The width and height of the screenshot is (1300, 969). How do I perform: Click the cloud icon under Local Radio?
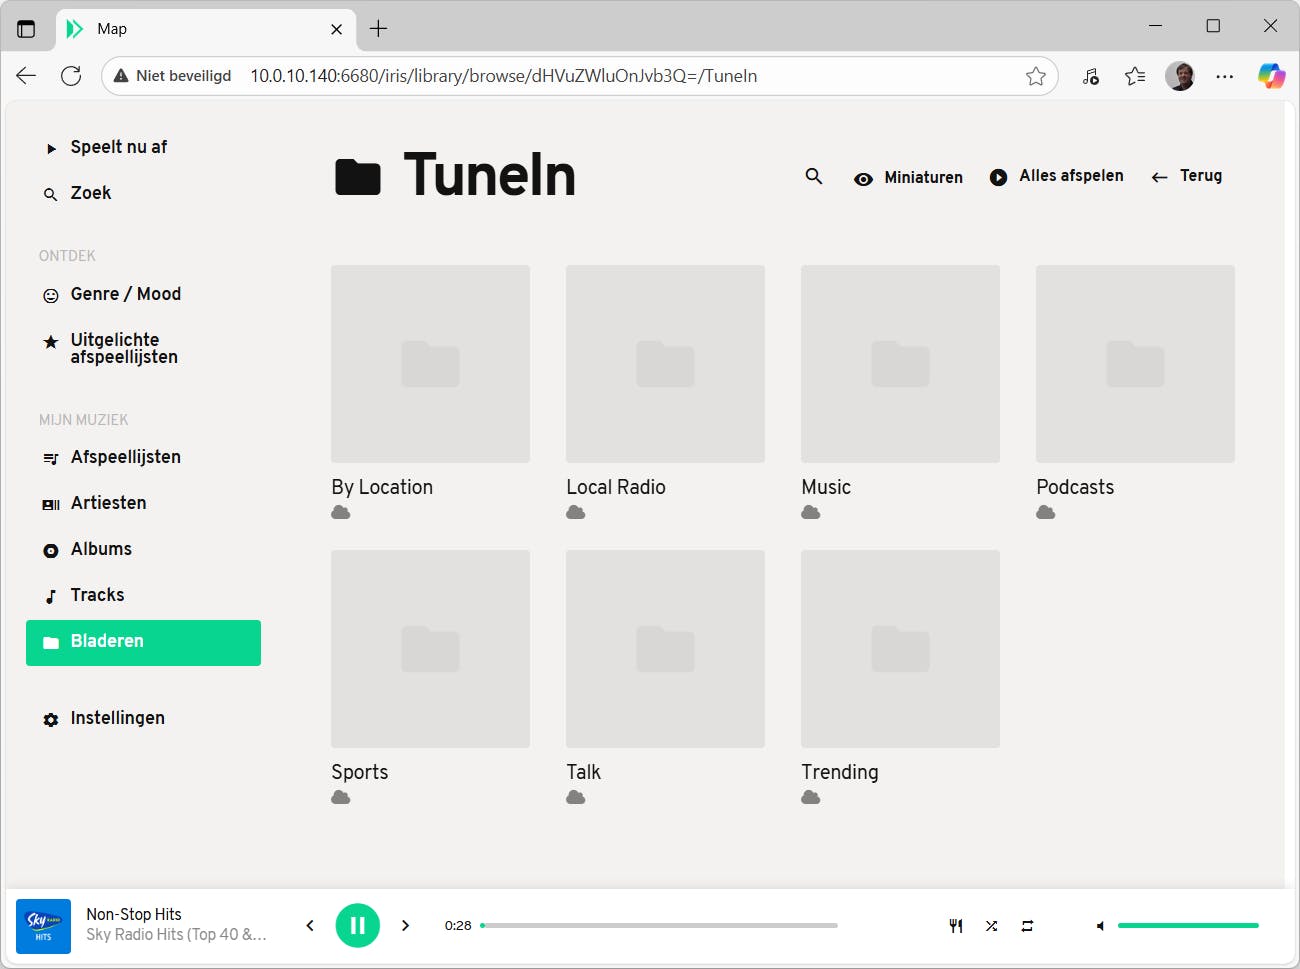[576, 512]
